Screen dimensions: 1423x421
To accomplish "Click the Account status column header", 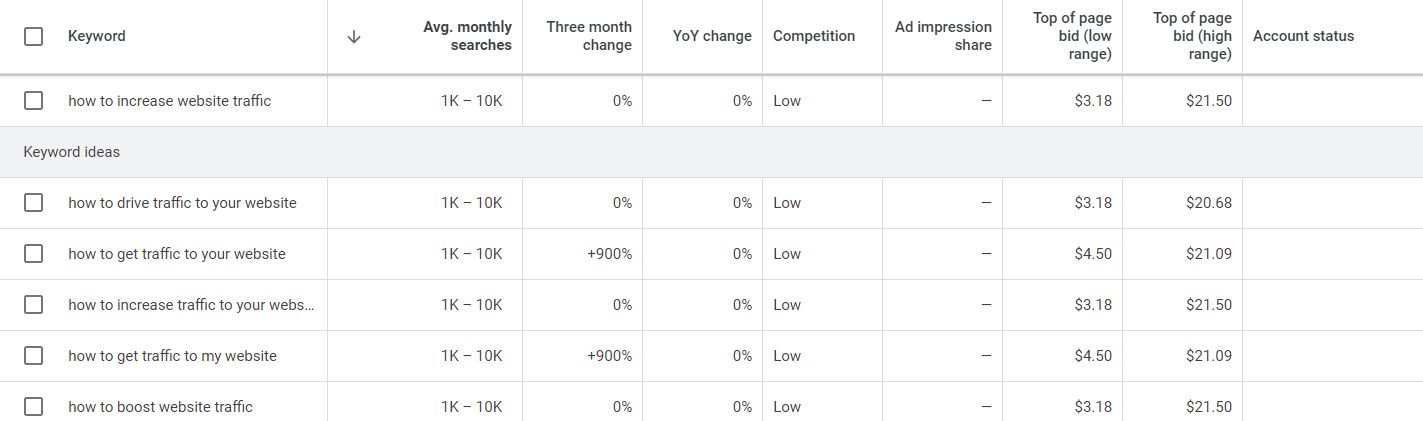I will (1303, 36).
